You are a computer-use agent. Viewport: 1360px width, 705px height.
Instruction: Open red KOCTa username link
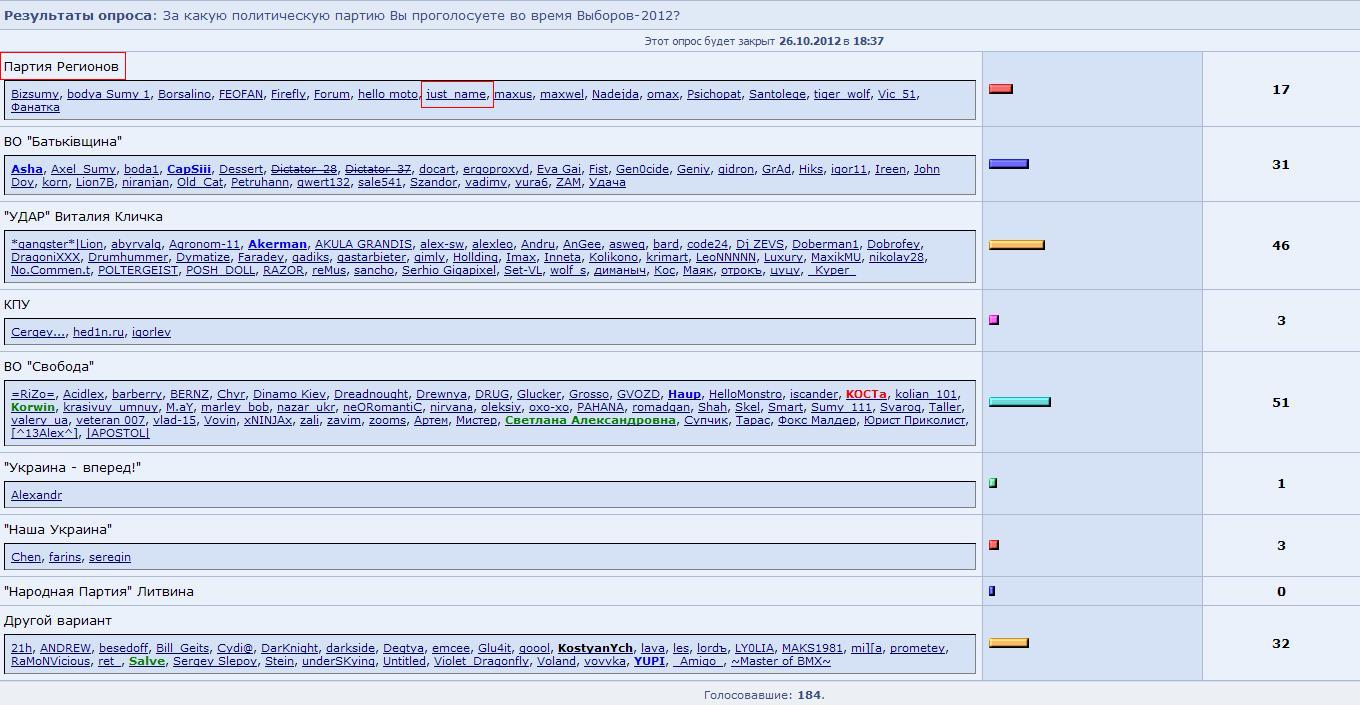tap(866, 394)
